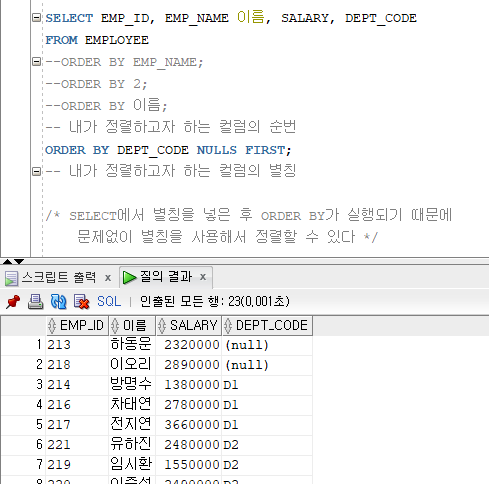
Task: Click the sort icon in DEPT_CODE header
Action: (228, 326)
